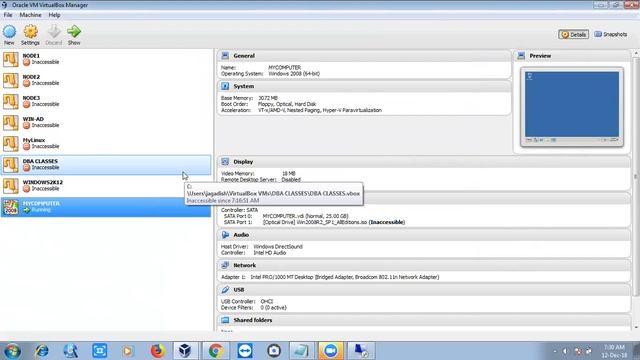Click Base Memory 3072 MB value

268,98
